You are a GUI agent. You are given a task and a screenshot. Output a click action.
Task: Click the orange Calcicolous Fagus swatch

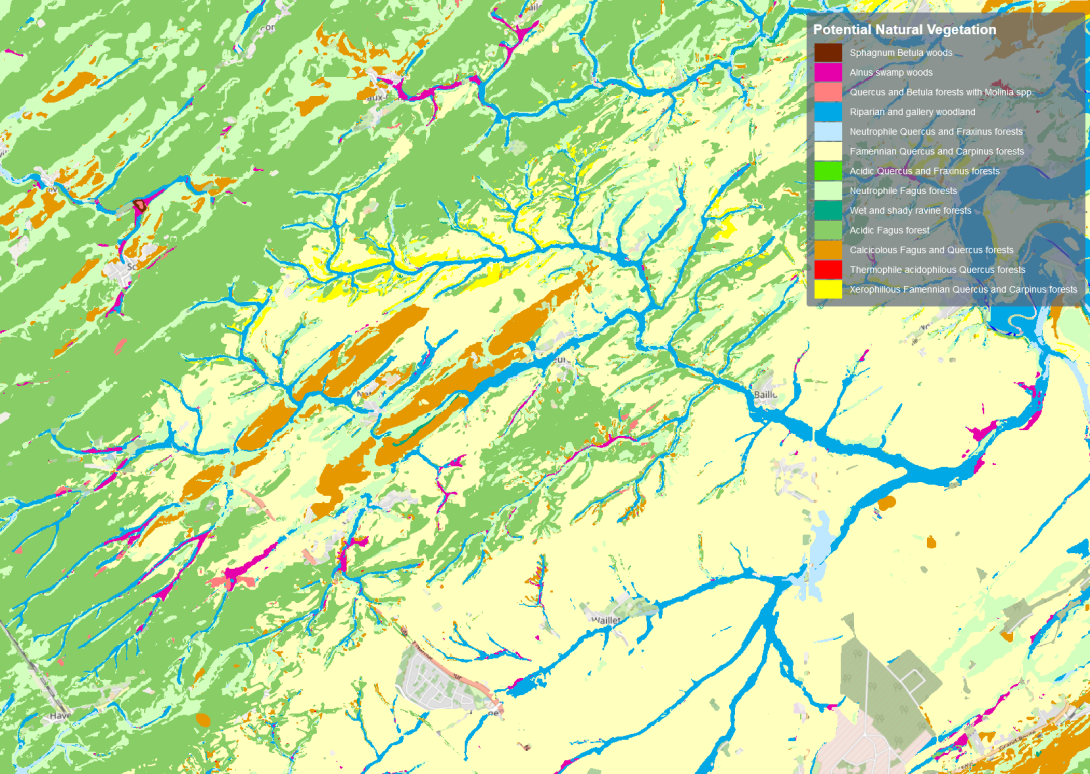click(830, 249)
